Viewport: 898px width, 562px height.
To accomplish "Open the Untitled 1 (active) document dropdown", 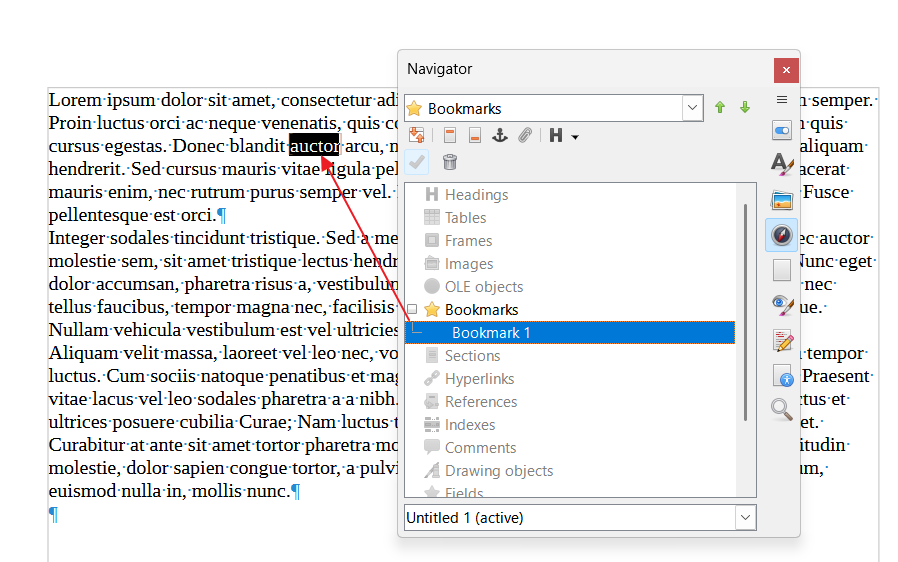I will (x=745, y=518).
